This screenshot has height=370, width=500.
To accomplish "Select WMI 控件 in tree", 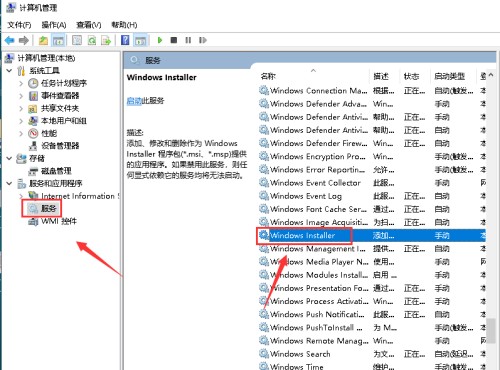I will [59, 221].
